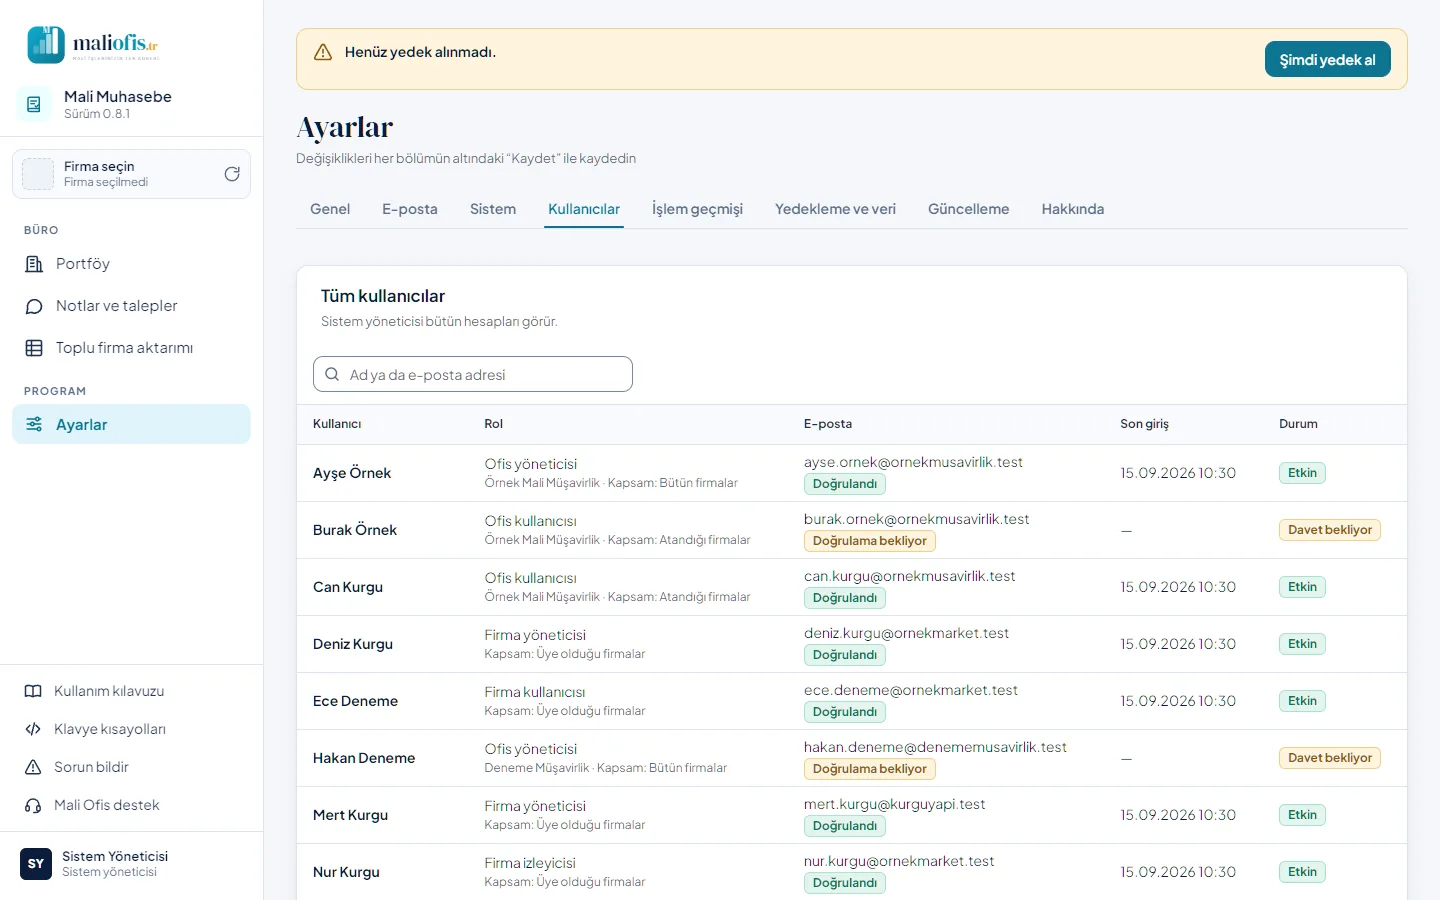The image size is (1440, 900).
Task: Switch to the Güncelleme tab
Action: click(968, 209)
